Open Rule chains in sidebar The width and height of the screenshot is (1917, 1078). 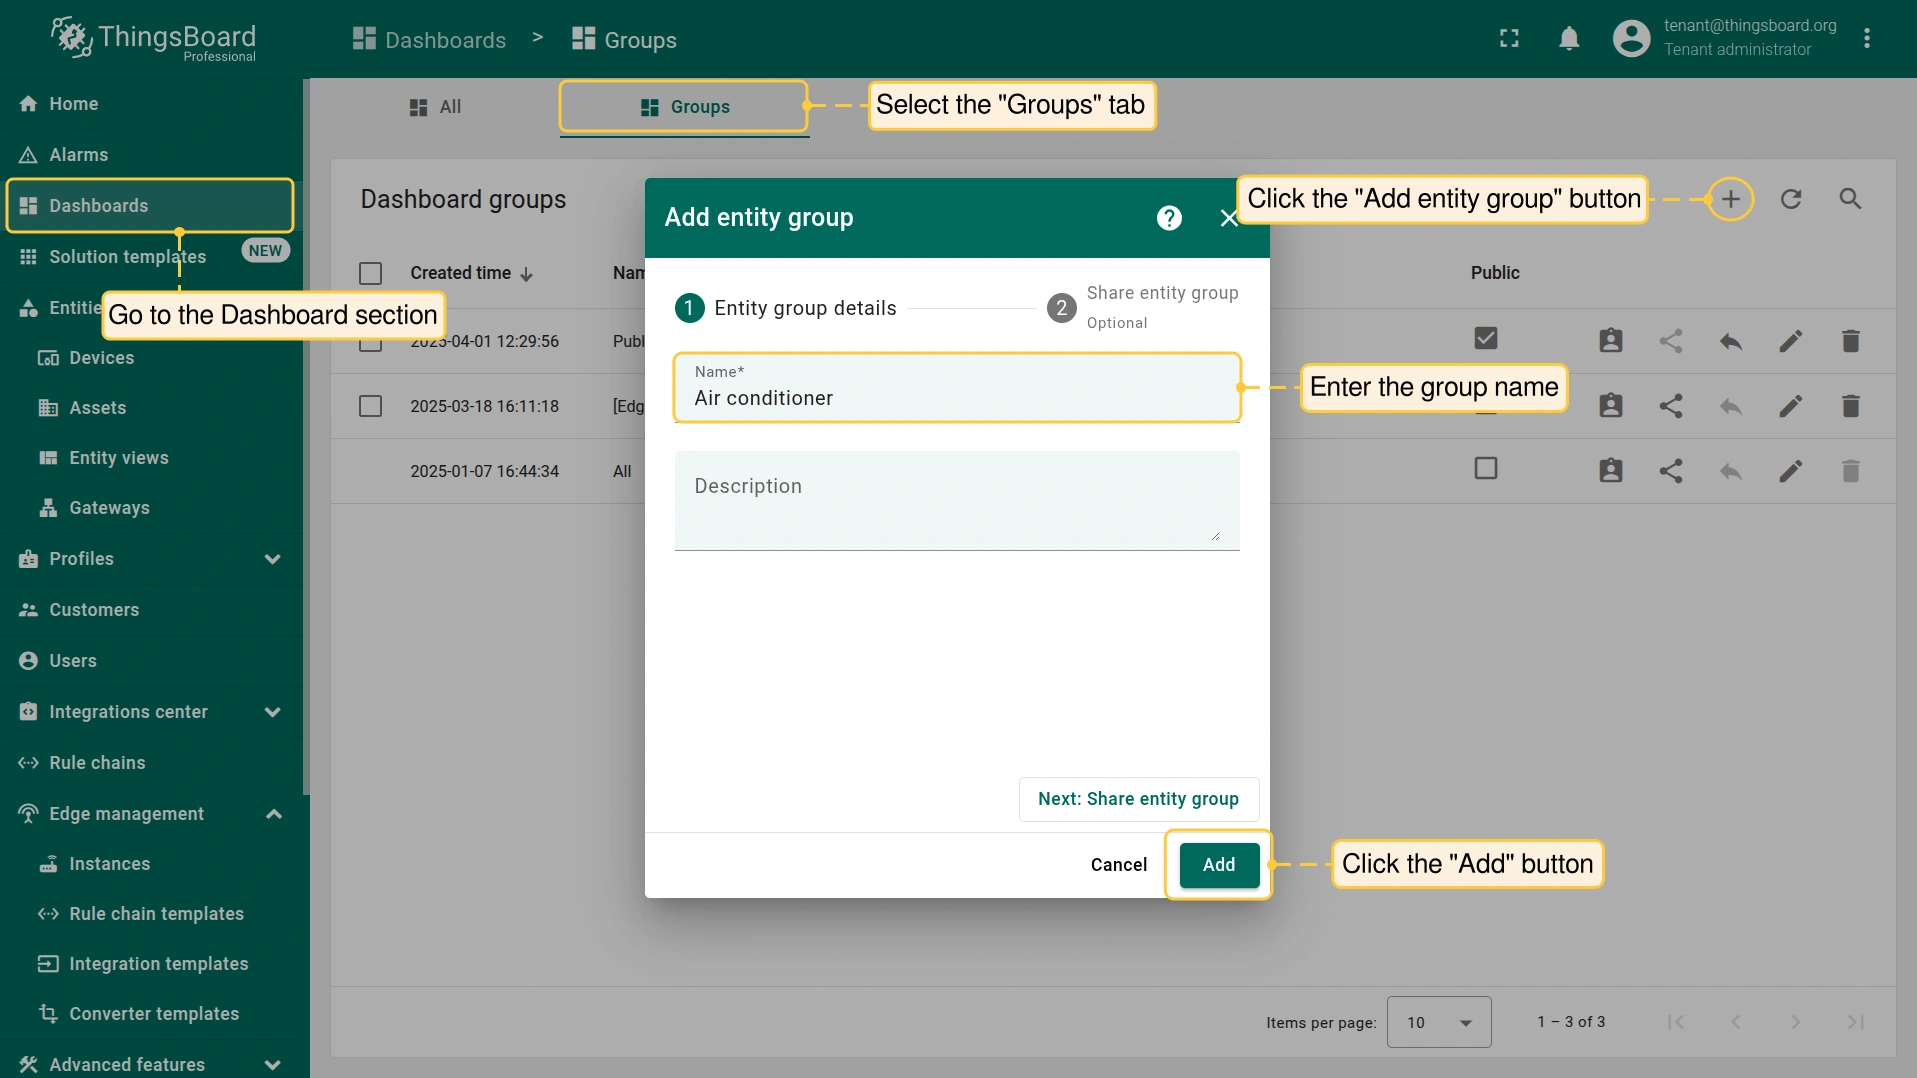coord(97,763)
